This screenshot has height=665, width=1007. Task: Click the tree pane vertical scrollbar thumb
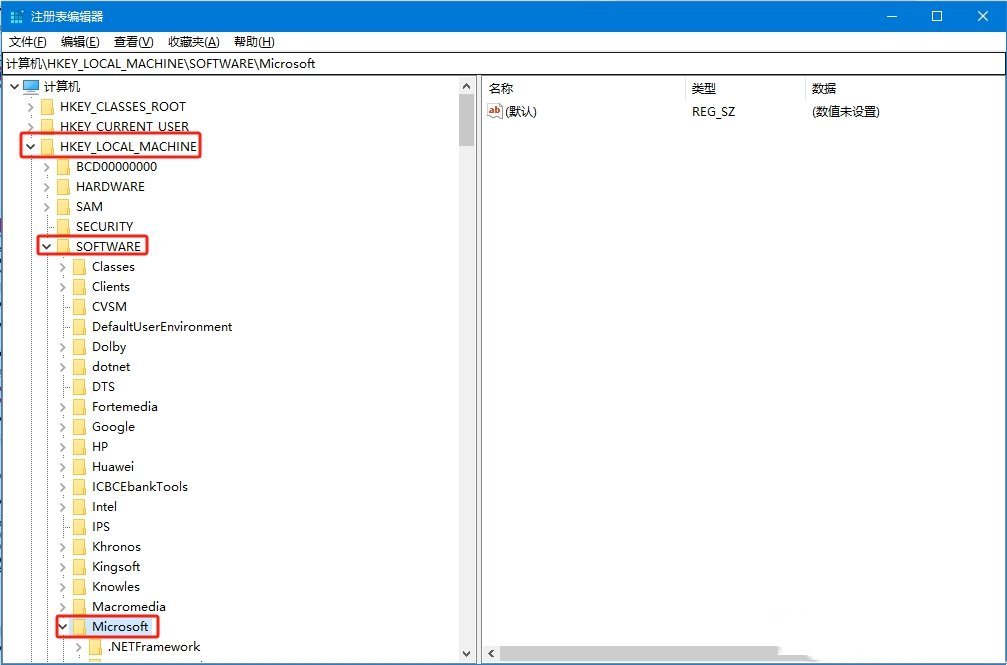click(x=466, y=120)
